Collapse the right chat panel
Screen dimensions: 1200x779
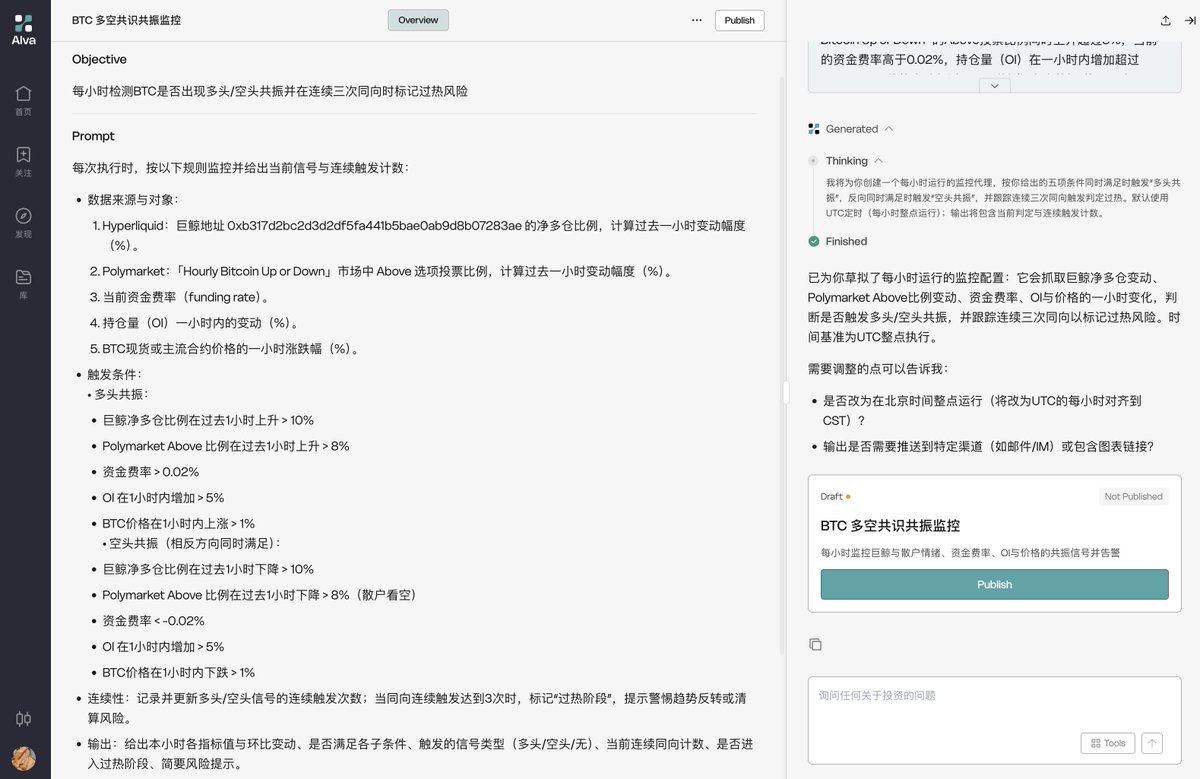pyautogui.click(x=1189, y=20)
